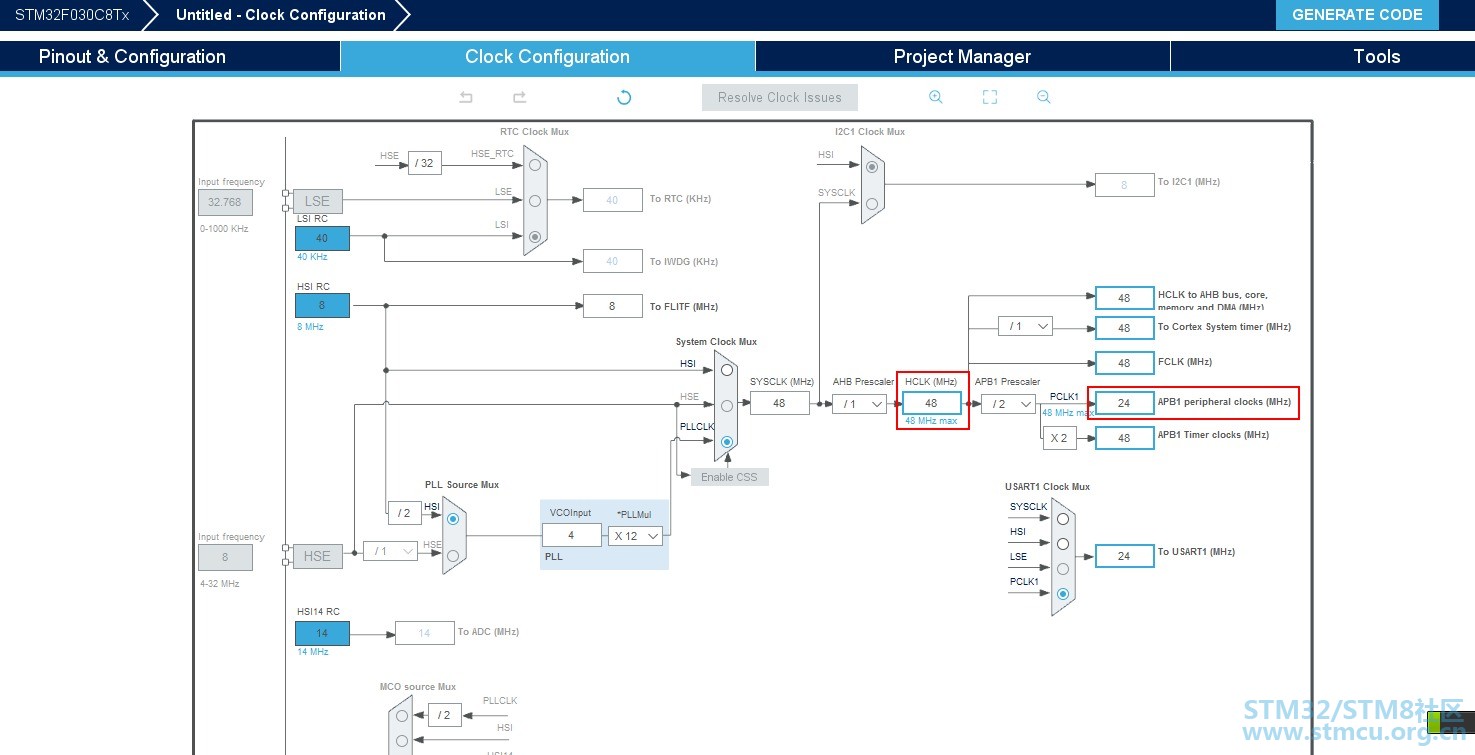Click the HSE oscillator block

click(317, 556)
